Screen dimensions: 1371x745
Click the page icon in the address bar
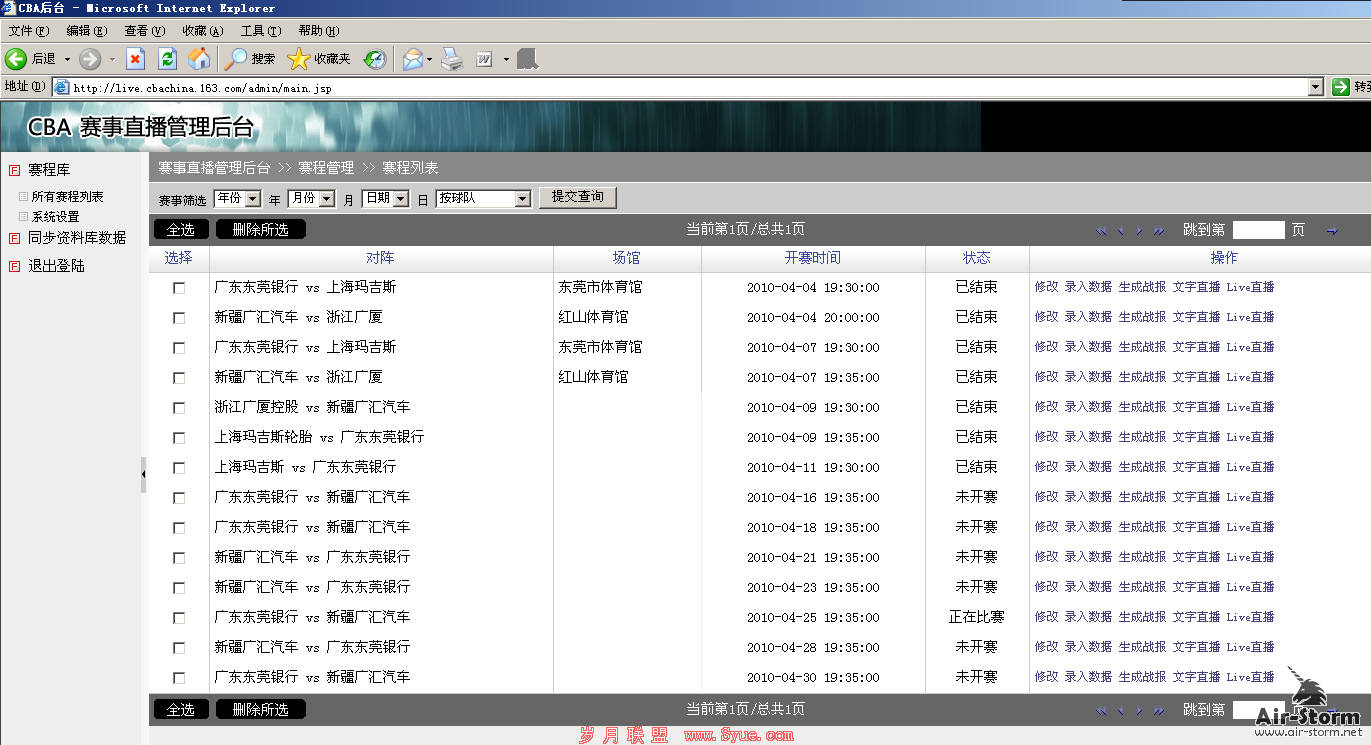click(62, 88)
